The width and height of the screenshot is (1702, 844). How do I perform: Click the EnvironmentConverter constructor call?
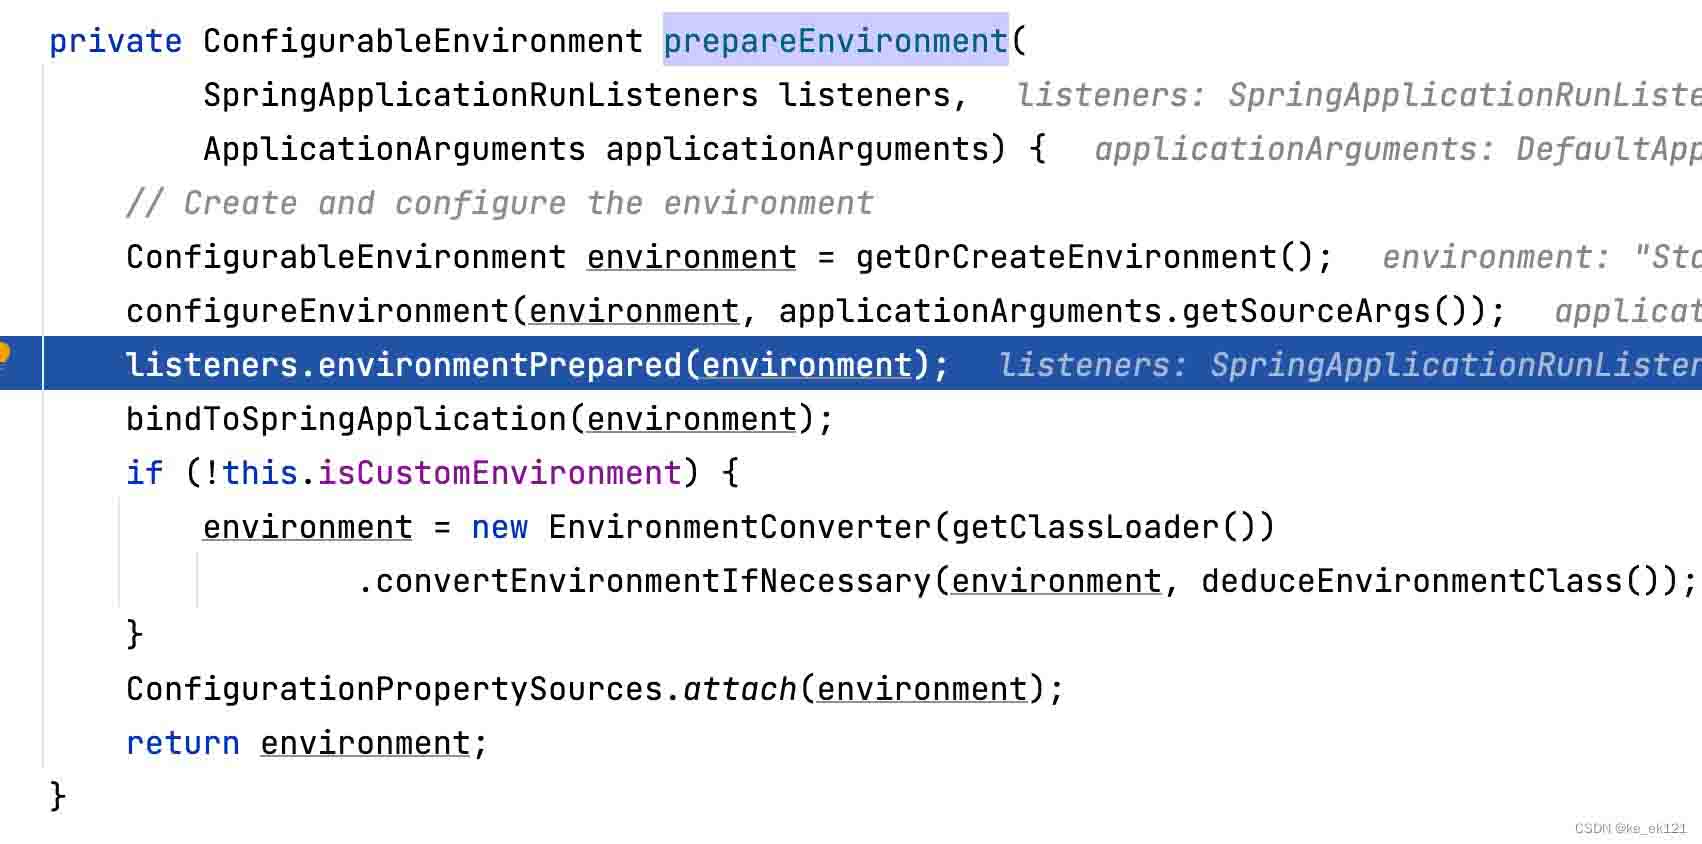pos(739,527)
